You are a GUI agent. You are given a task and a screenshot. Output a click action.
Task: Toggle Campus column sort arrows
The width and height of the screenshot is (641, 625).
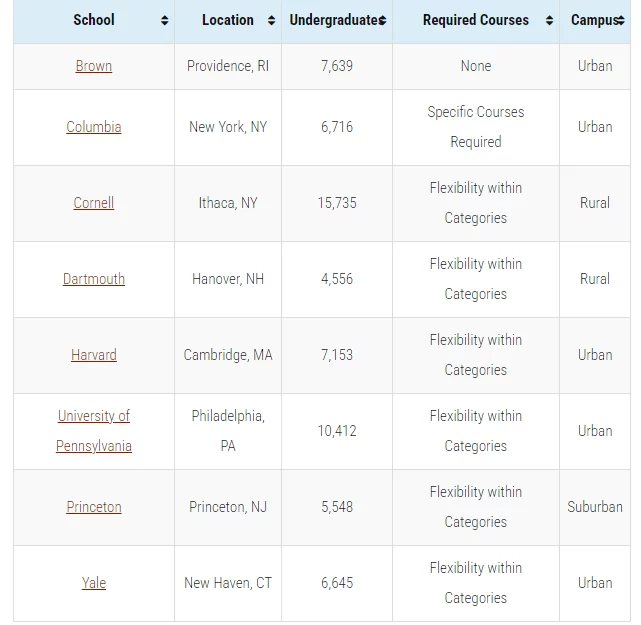(621, 20)
